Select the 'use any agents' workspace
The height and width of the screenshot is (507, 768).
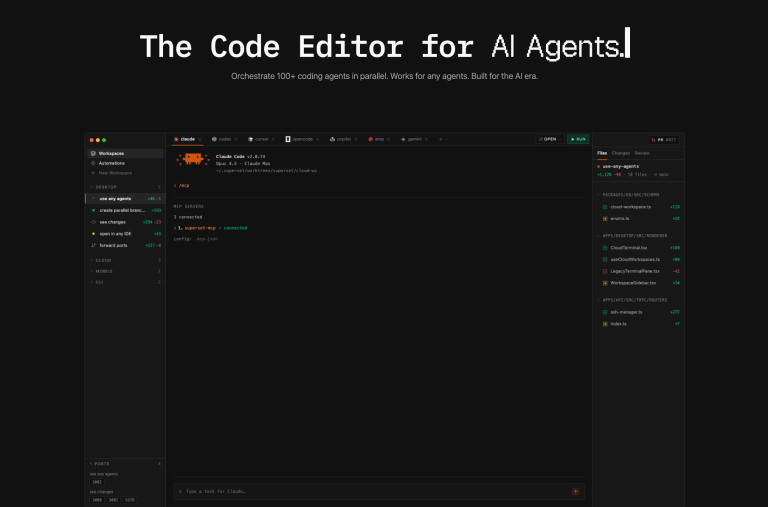tap(125, 198)
